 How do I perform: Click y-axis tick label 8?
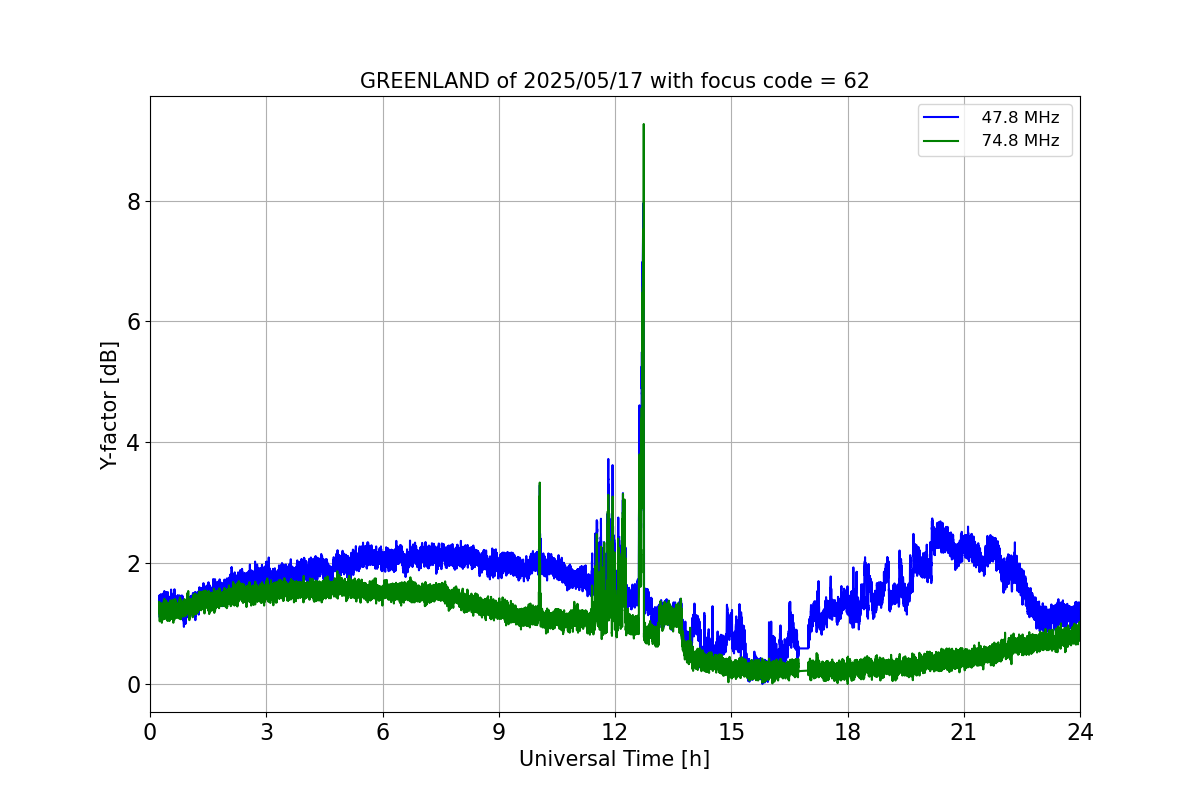(x=133, y=202)
